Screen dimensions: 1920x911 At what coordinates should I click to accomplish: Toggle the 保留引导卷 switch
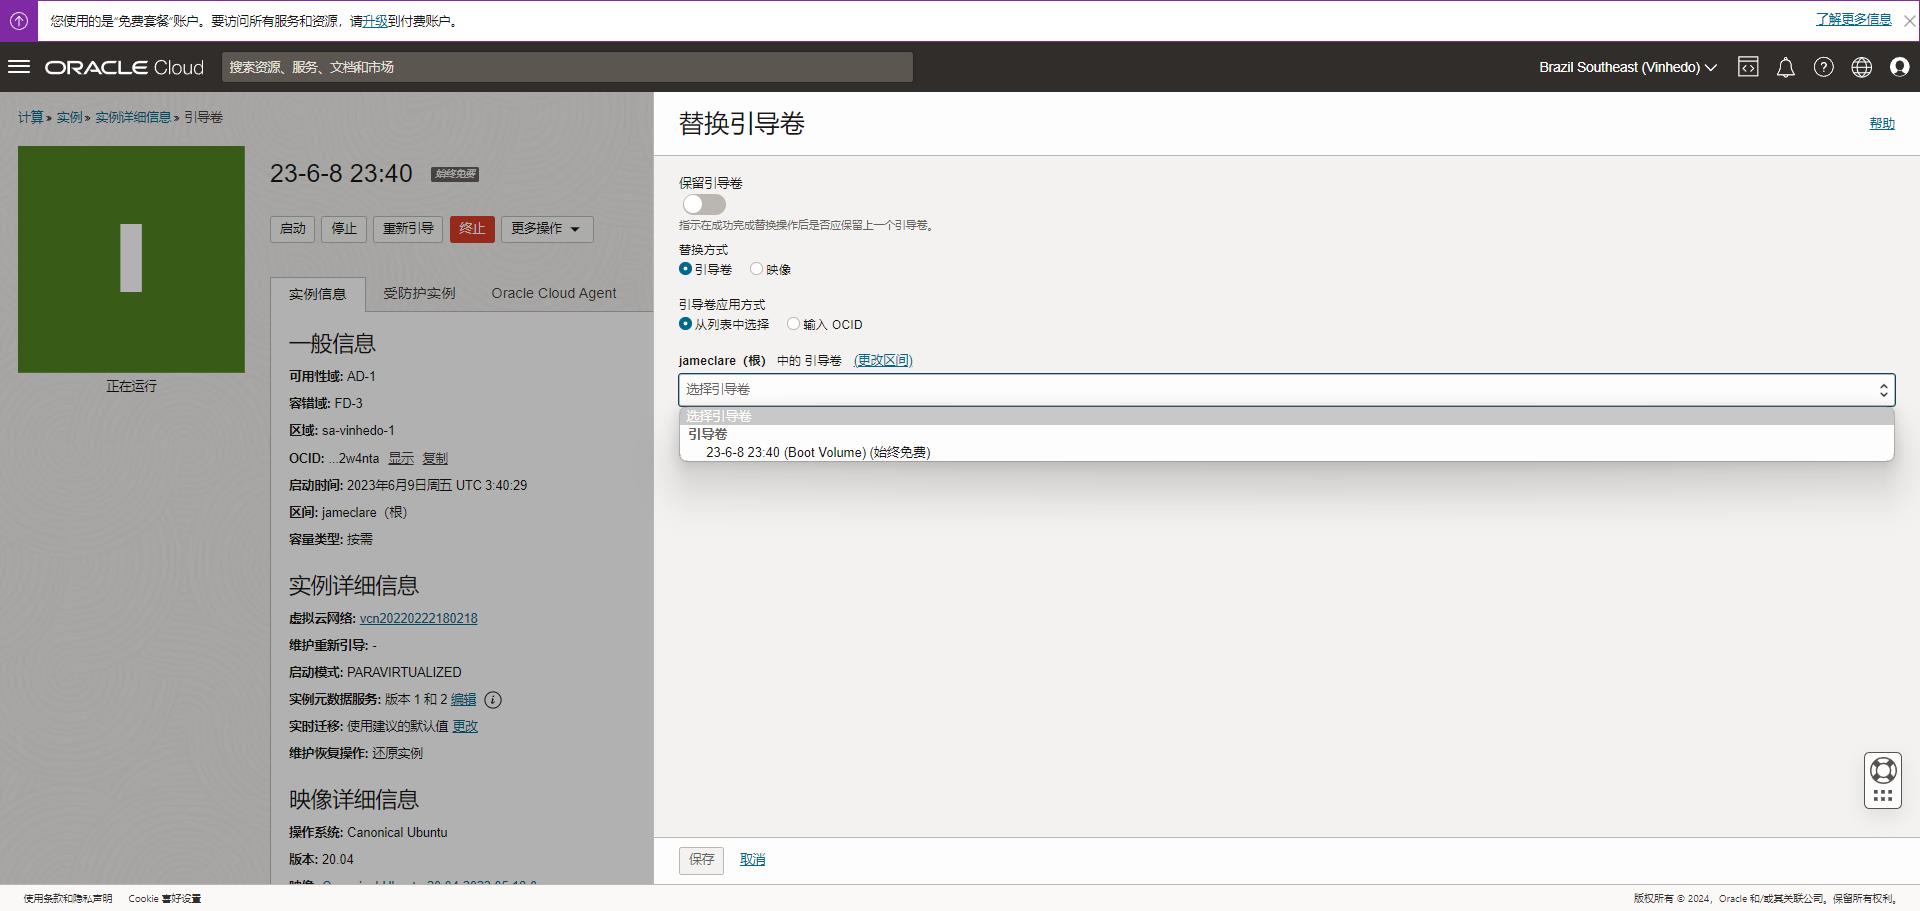point(703,204)
